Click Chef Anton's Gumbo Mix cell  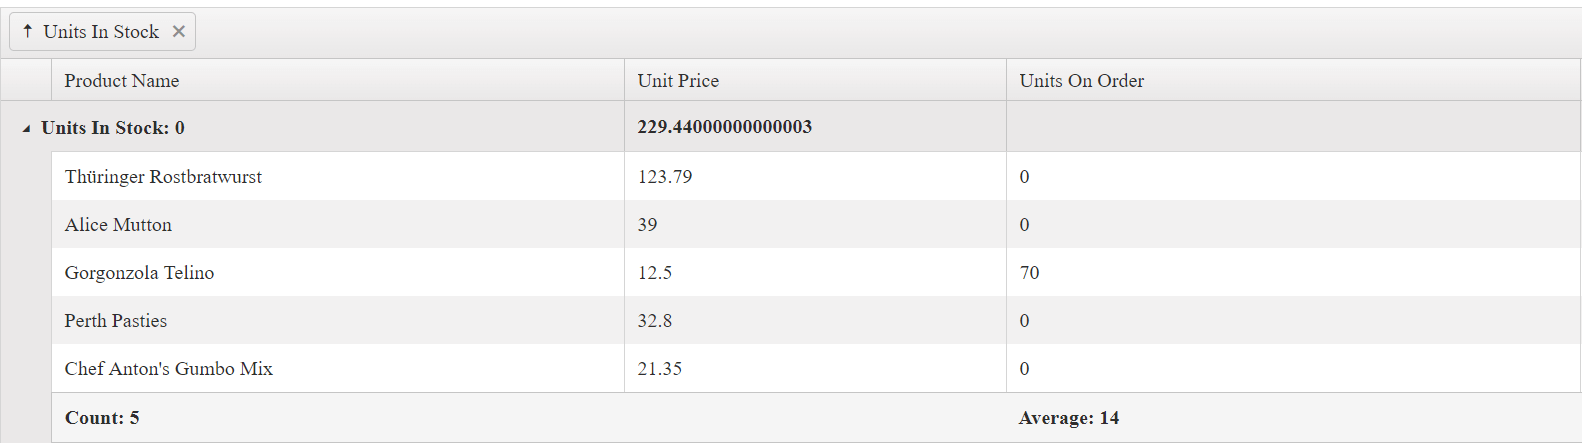(x=168, y=369)
